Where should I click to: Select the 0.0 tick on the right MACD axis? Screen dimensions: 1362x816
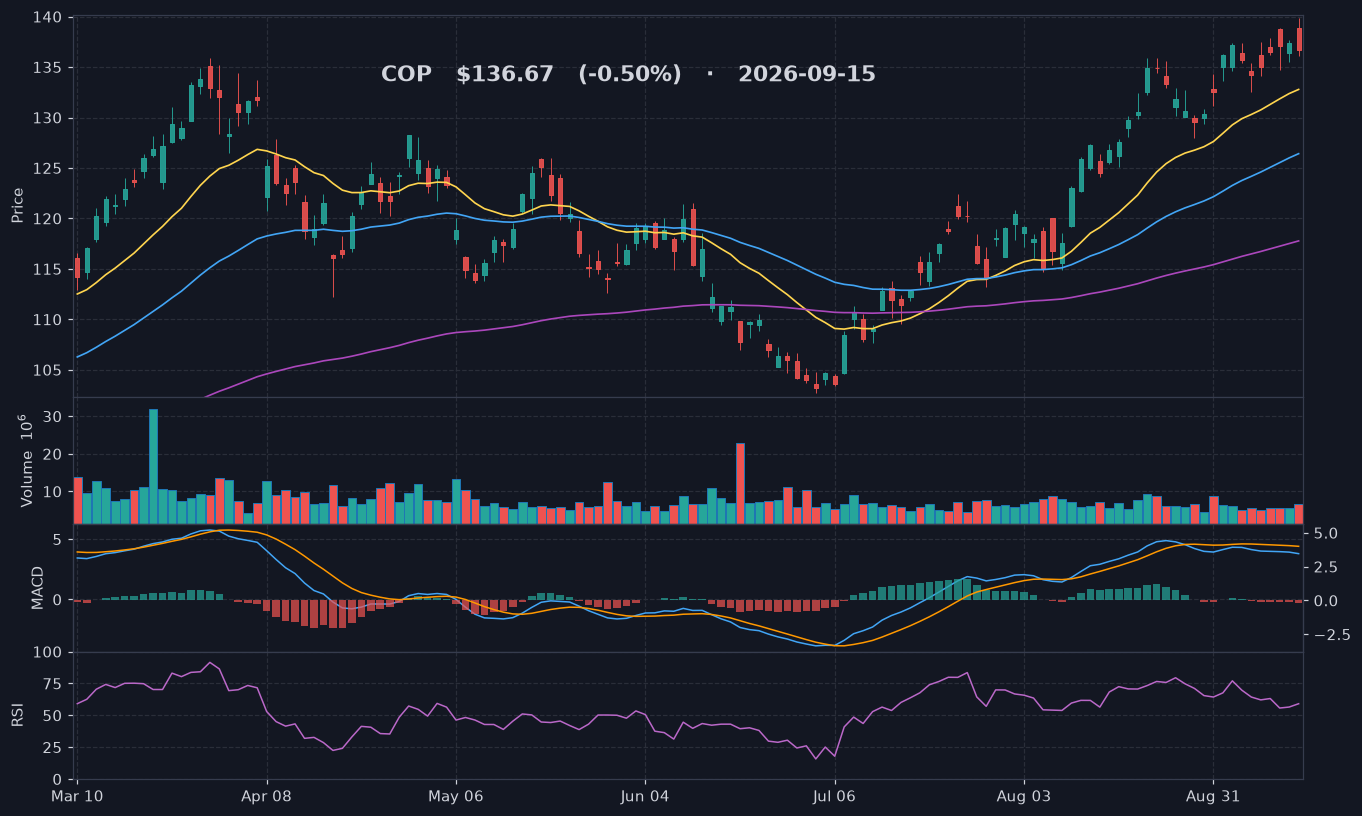coord(1324,601)
